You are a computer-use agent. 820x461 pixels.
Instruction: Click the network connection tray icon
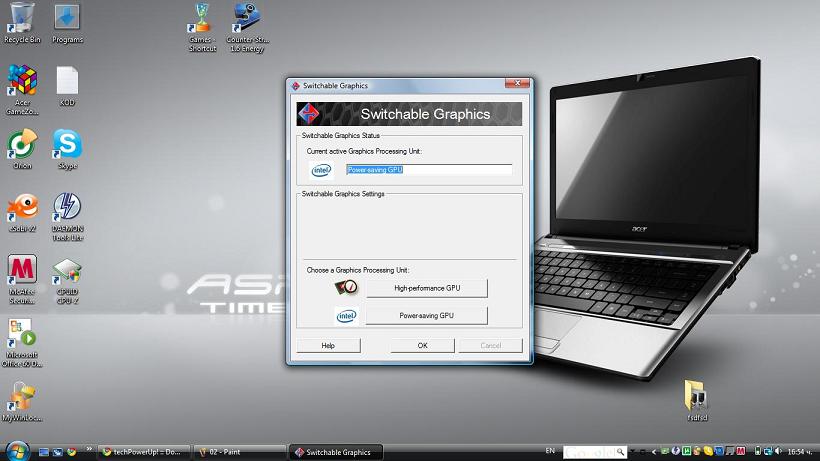pos(768,451)
